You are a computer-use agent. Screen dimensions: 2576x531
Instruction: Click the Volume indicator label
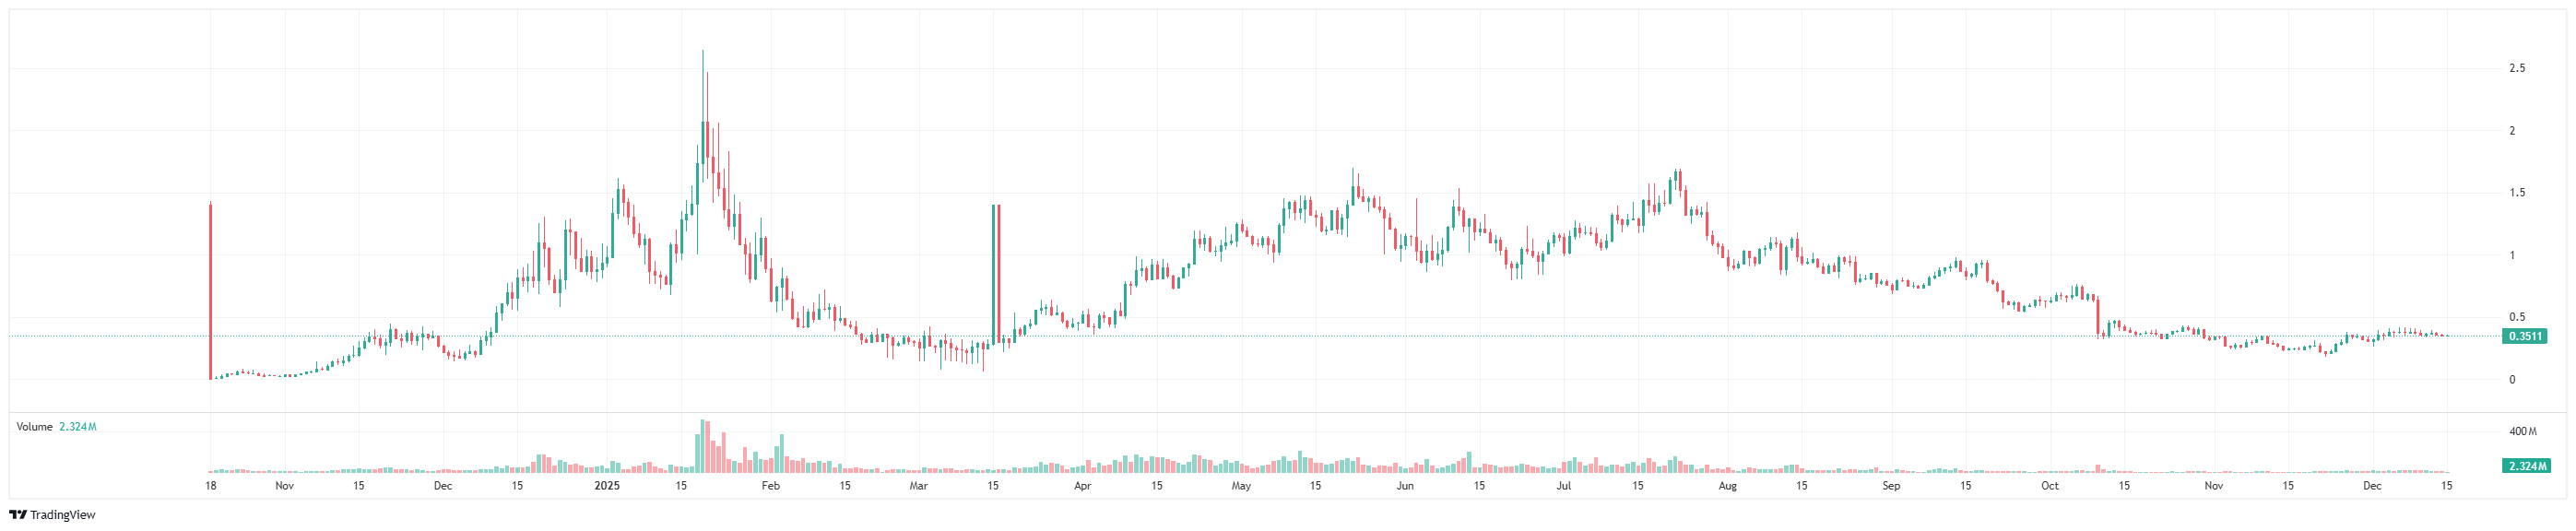coord(34,427)
